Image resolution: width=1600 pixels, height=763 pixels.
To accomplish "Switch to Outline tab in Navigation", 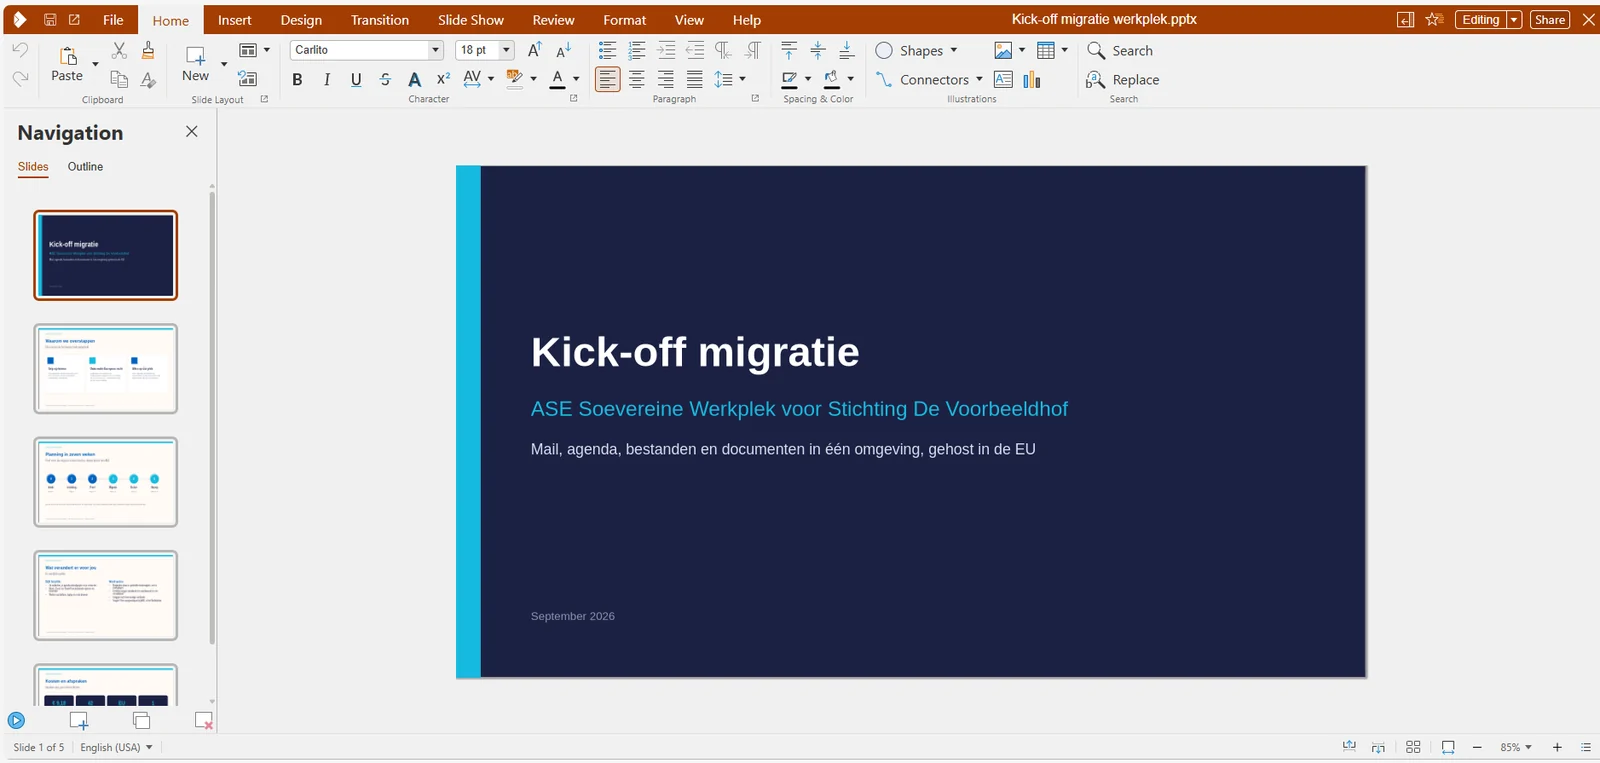I will [85, 167].
